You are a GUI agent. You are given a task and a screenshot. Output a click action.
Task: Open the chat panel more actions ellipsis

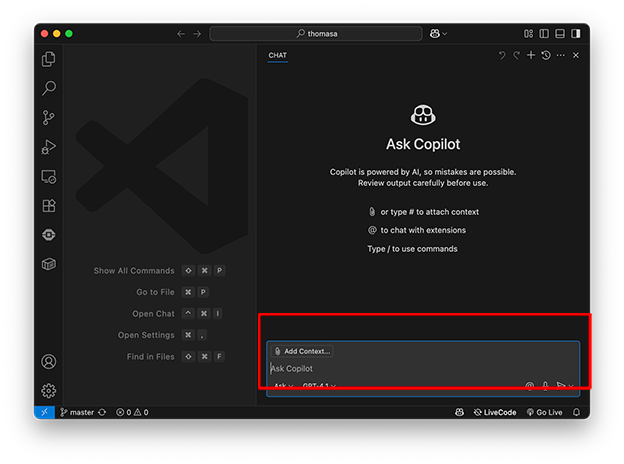(561, 55)
